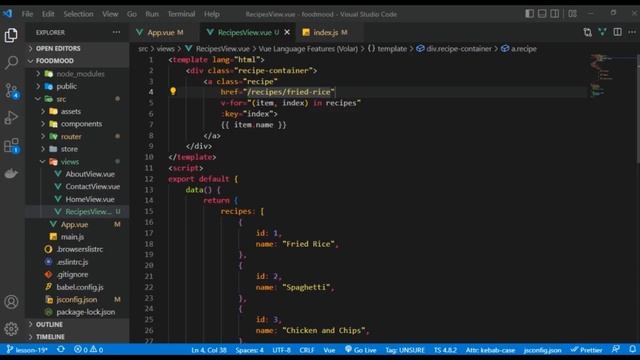Click synchronize changes icon in status bar
The width and height of the screenshot is (640, 360).
61,350
